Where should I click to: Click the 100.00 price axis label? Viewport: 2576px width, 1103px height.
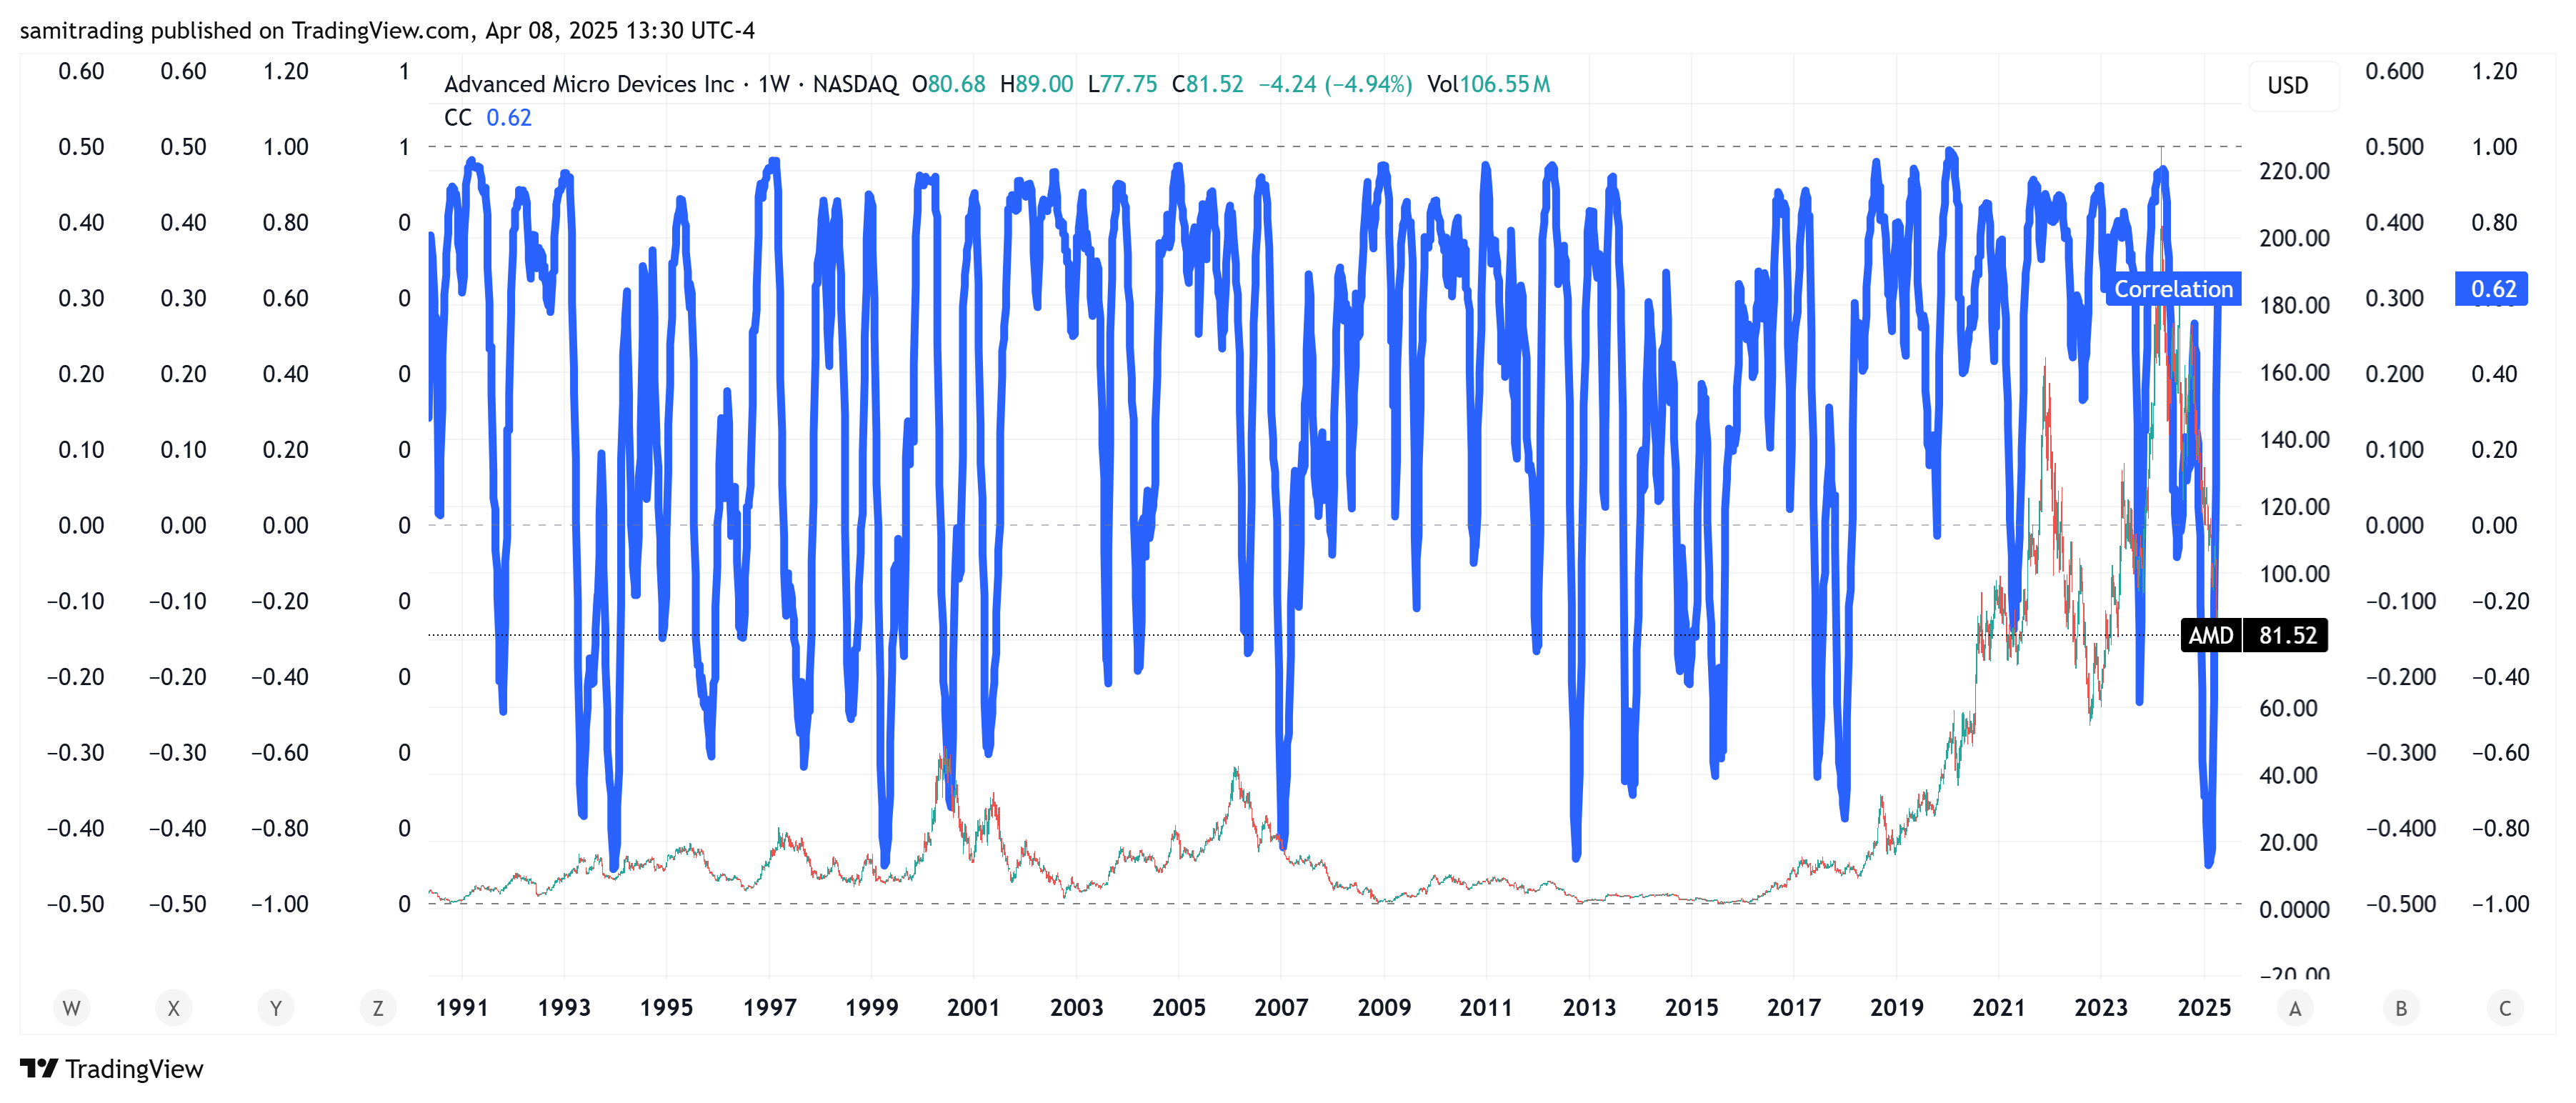[x=2295, y=574]
